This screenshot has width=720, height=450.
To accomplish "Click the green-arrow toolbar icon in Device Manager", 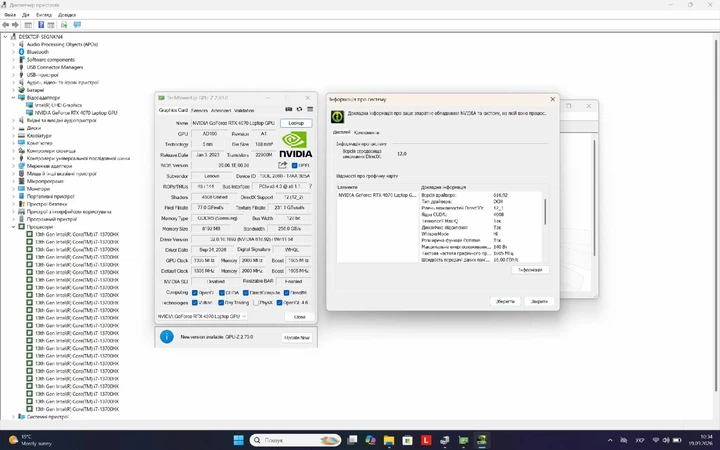I will tap(64, 25).
